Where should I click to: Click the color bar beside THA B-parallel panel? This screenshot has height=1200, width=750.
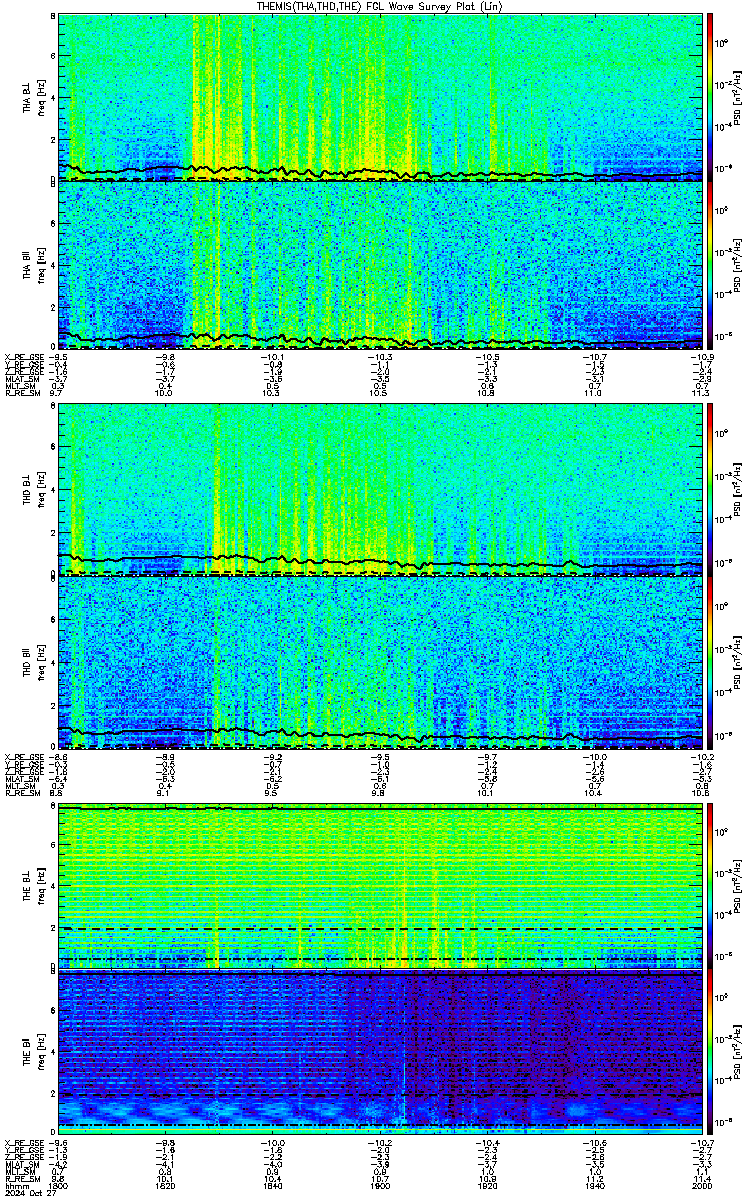(x=711, y=265)
